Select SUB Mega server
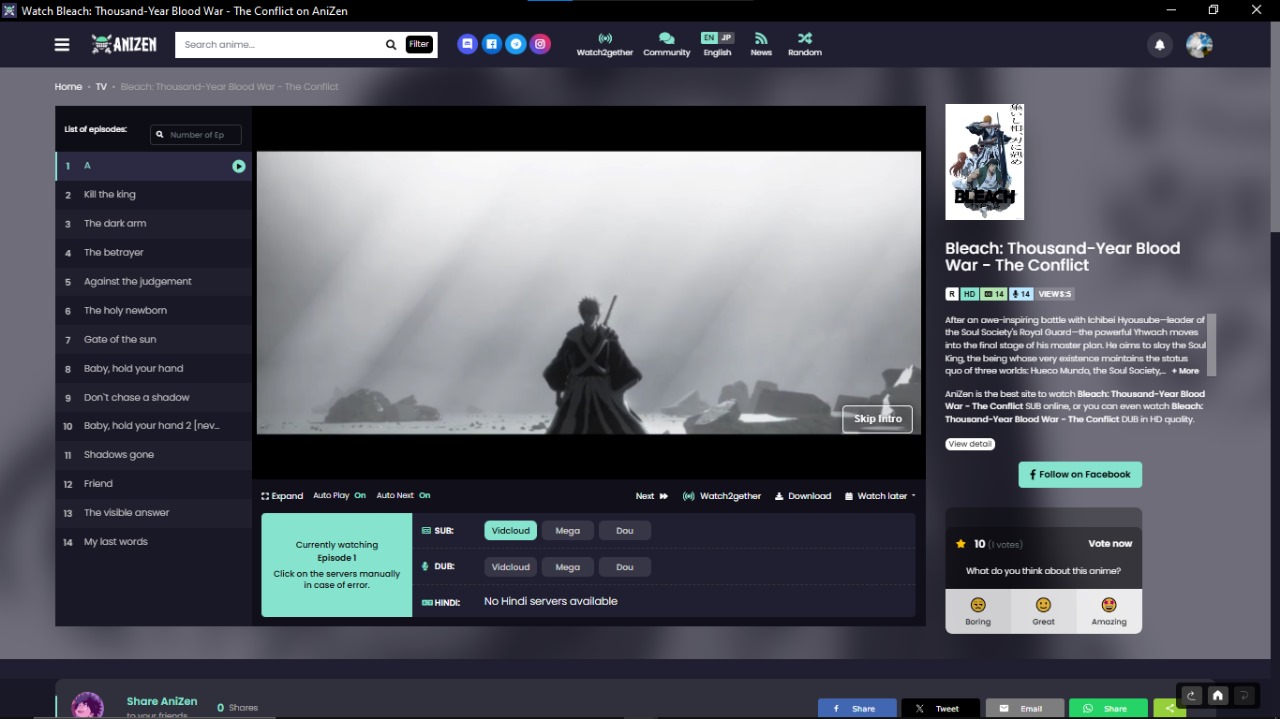 tap(567, 531)
